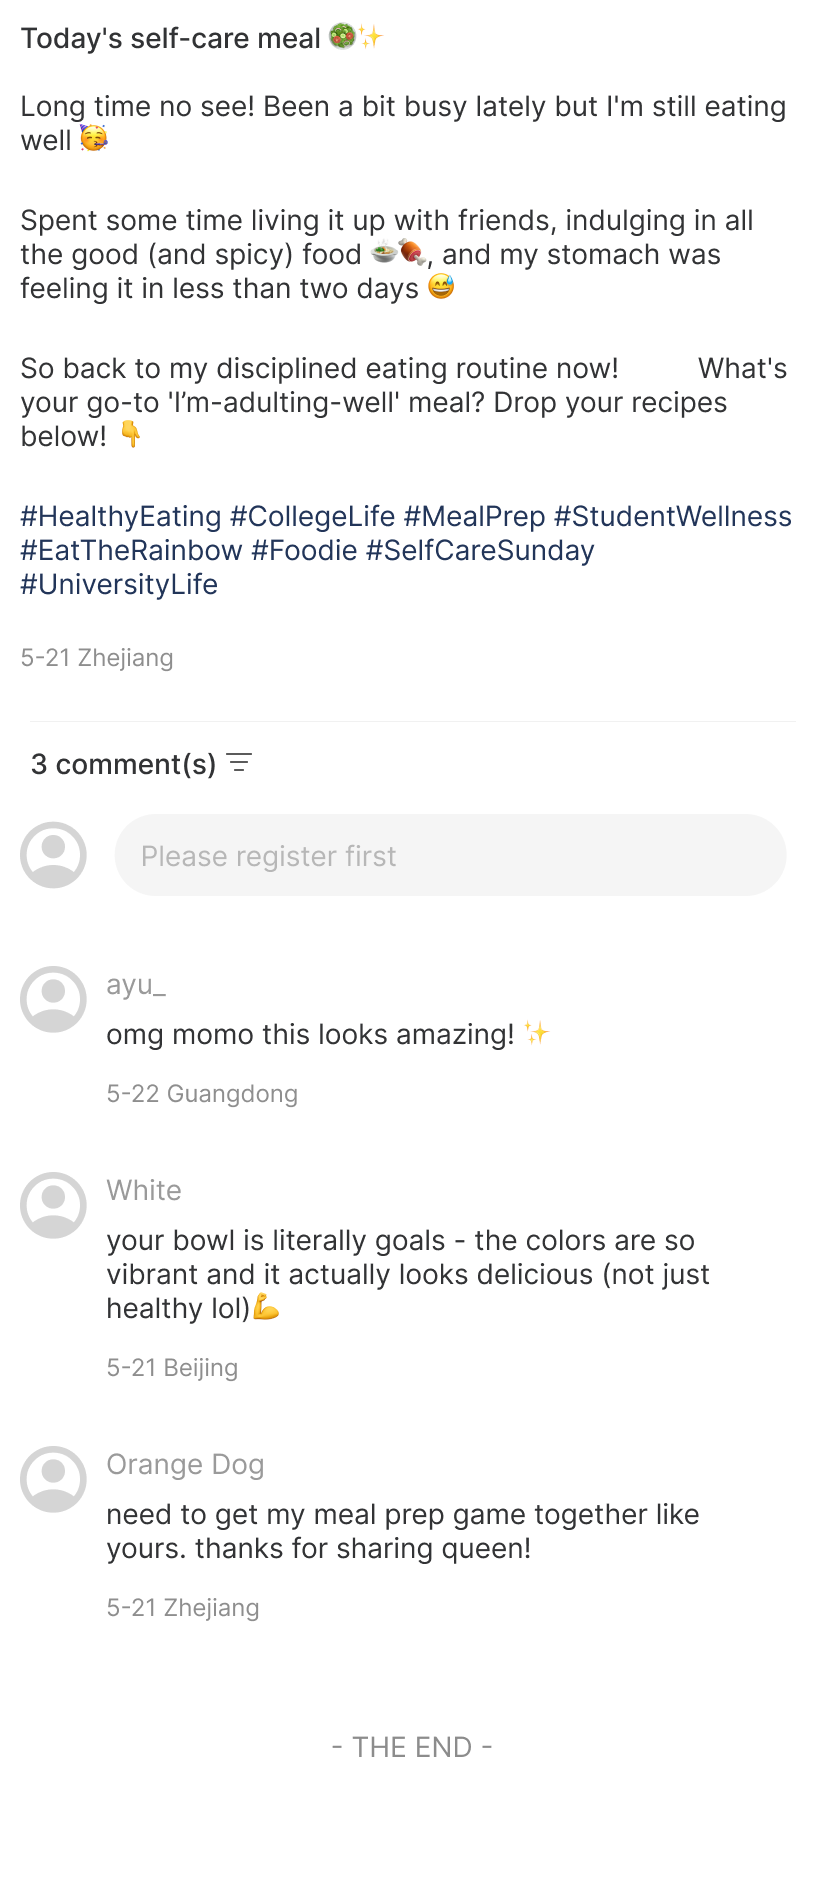Select the #EatTheRainbow hashtag
824x1878 pixels.
[131, 550]
